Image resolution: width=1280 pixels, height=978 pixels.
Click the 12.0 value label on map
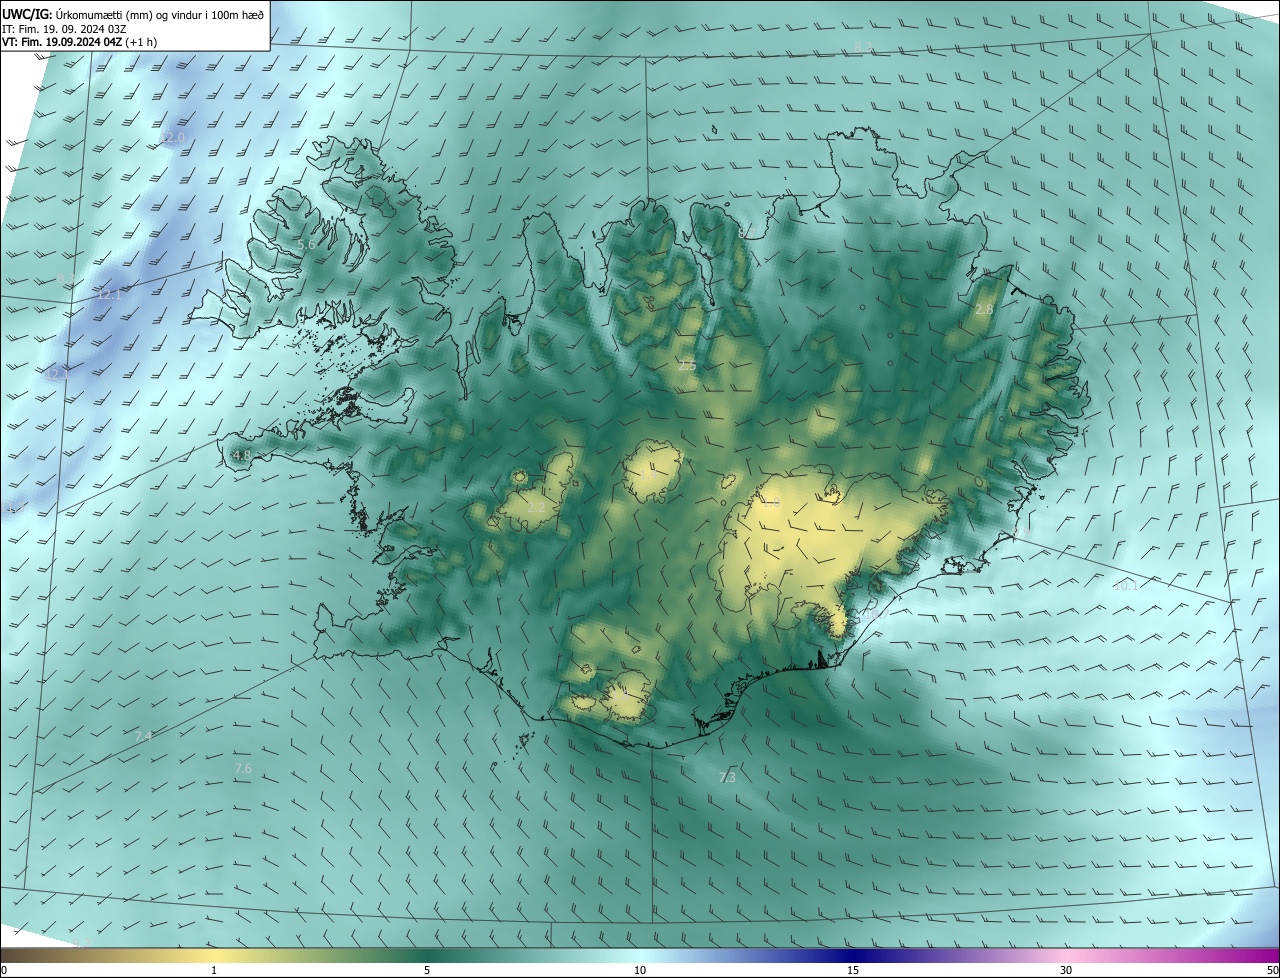174,138
